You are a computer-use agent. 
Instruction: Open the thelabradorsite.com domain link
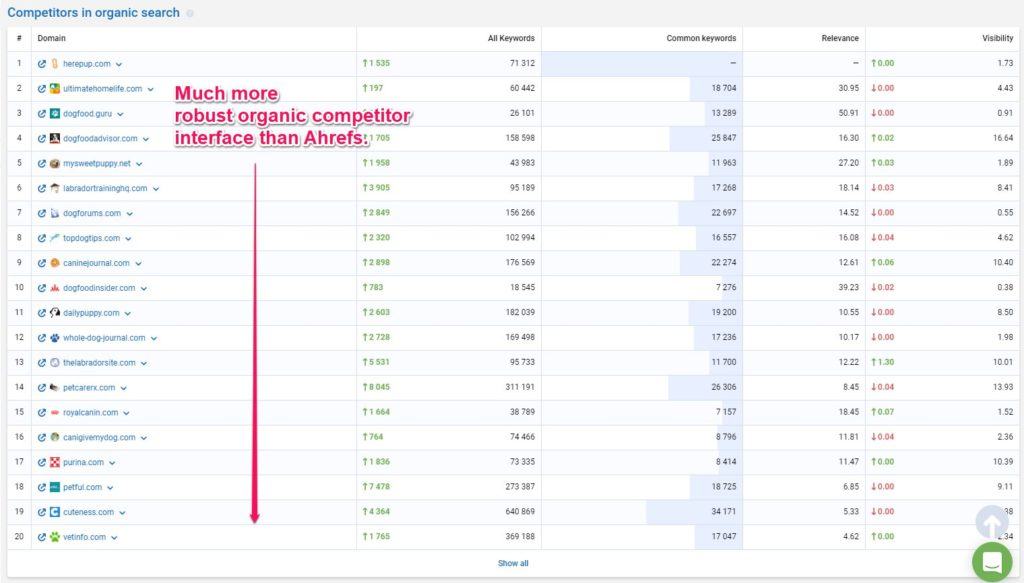99,362
